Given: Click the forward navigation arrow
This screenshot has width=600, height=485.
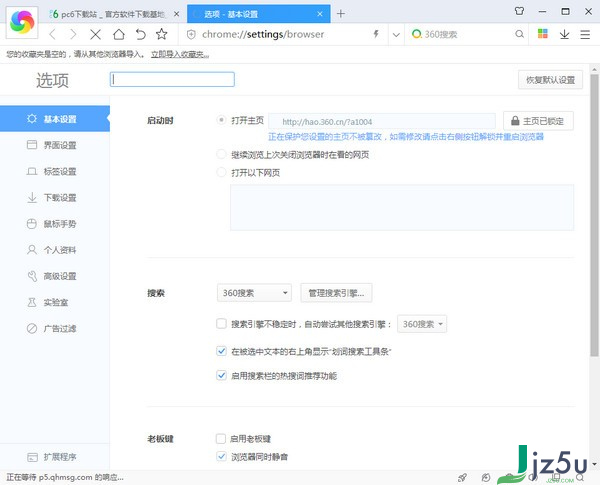Looking at the screenshot, I should click(x=73, y=34).
